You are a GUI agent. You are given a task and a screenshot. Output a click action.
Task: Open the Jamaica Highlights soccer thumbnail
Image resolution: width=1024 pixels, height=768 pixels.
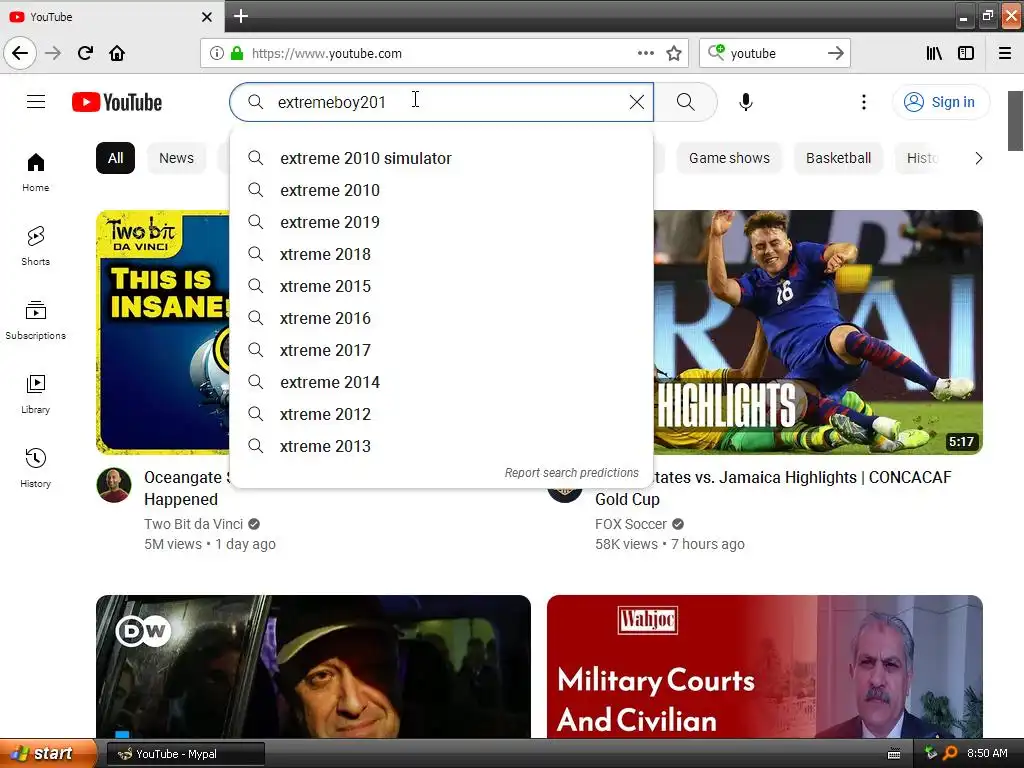(818, 332)
